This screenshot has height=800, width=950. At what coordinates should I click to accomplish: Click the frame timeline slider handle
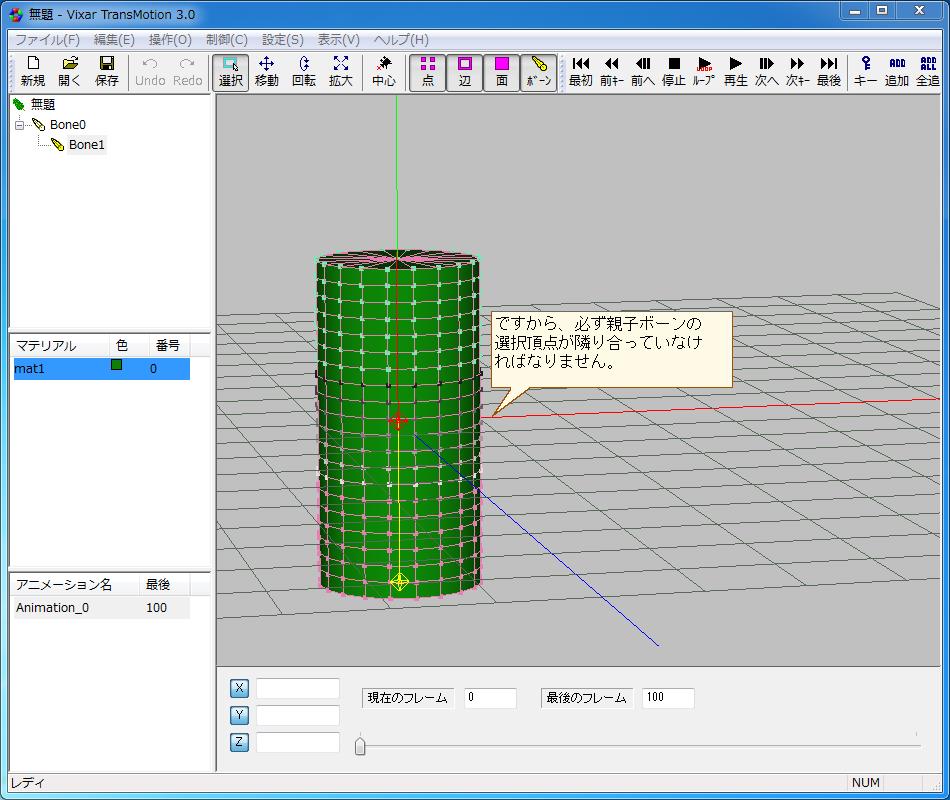[x=360, y=745]
